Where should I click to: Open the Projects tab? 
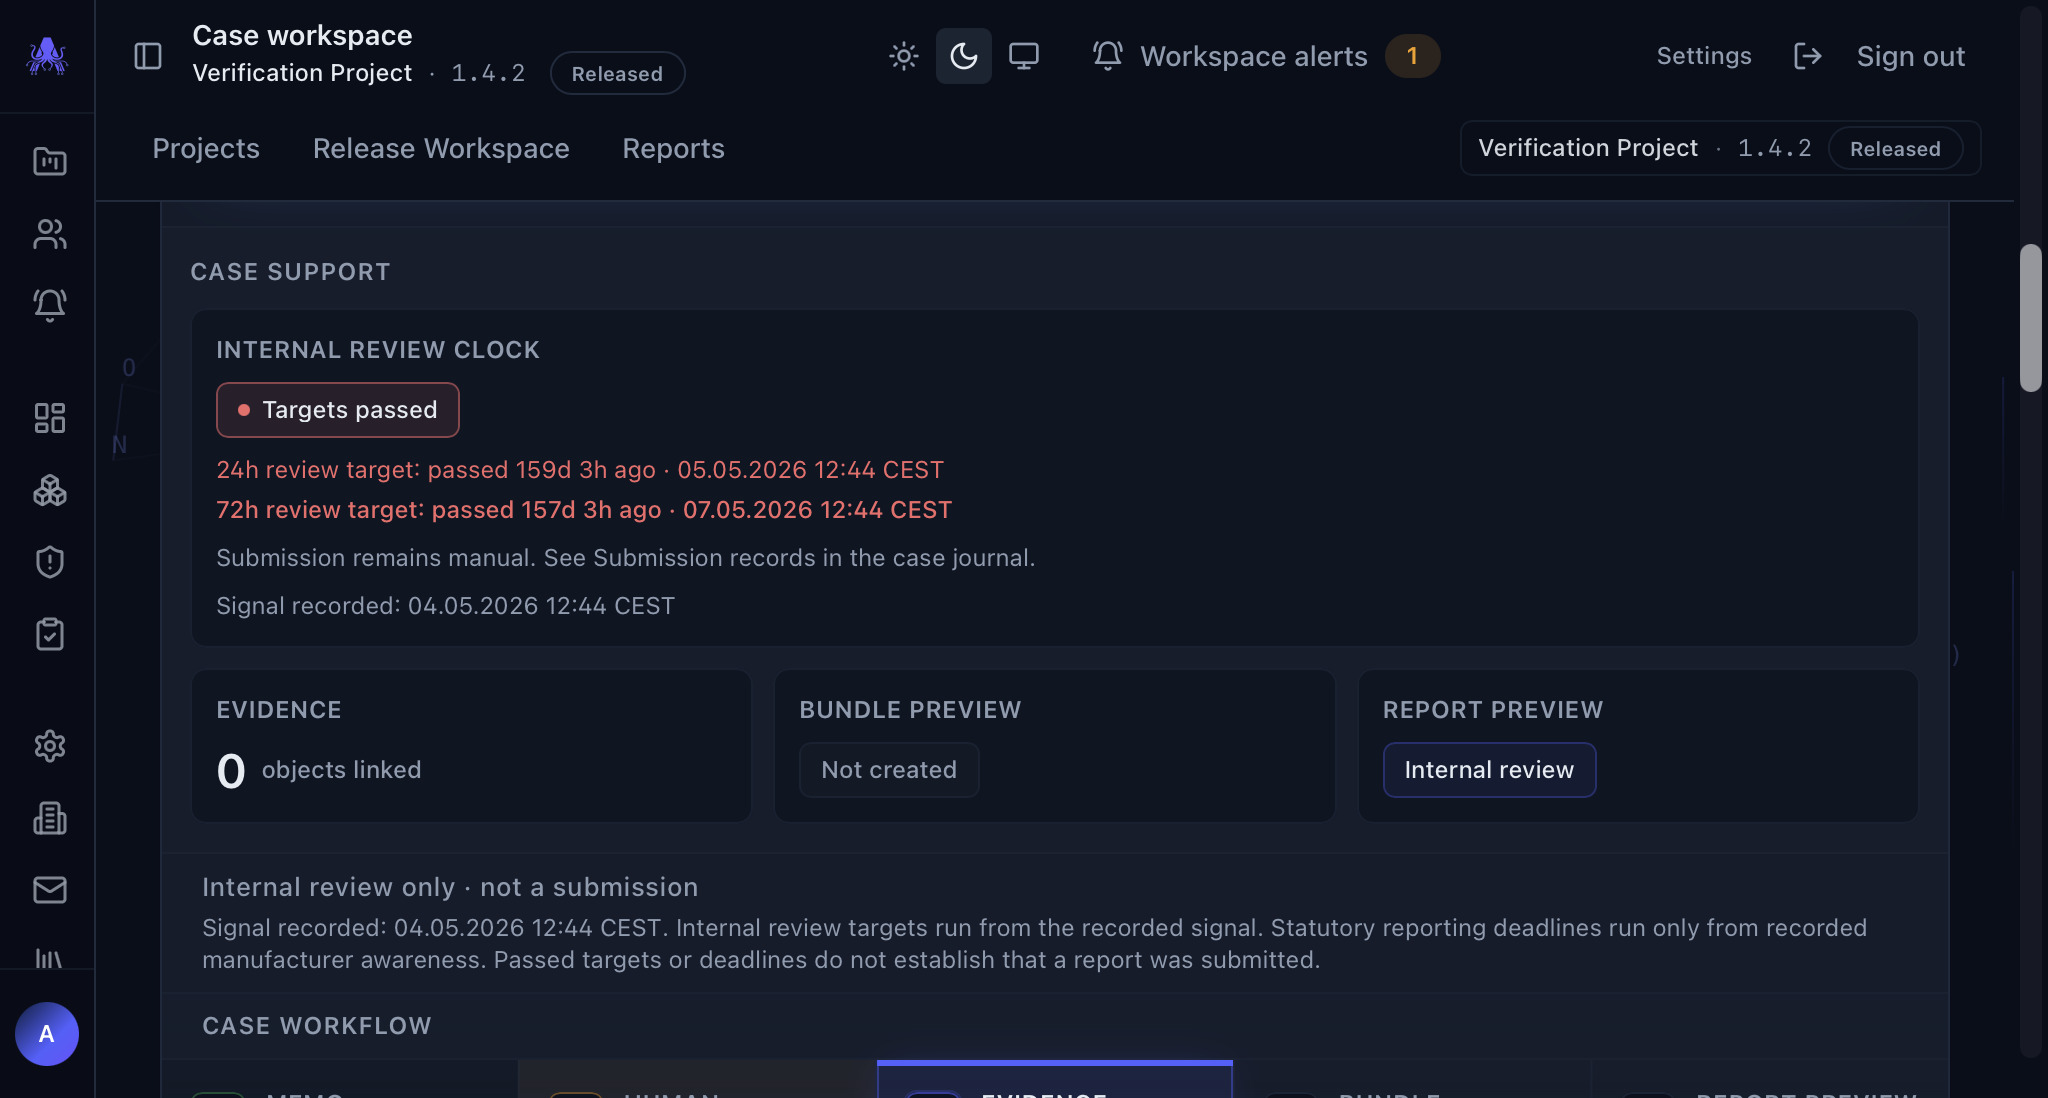pyautogui.click(x=206, y=148)
